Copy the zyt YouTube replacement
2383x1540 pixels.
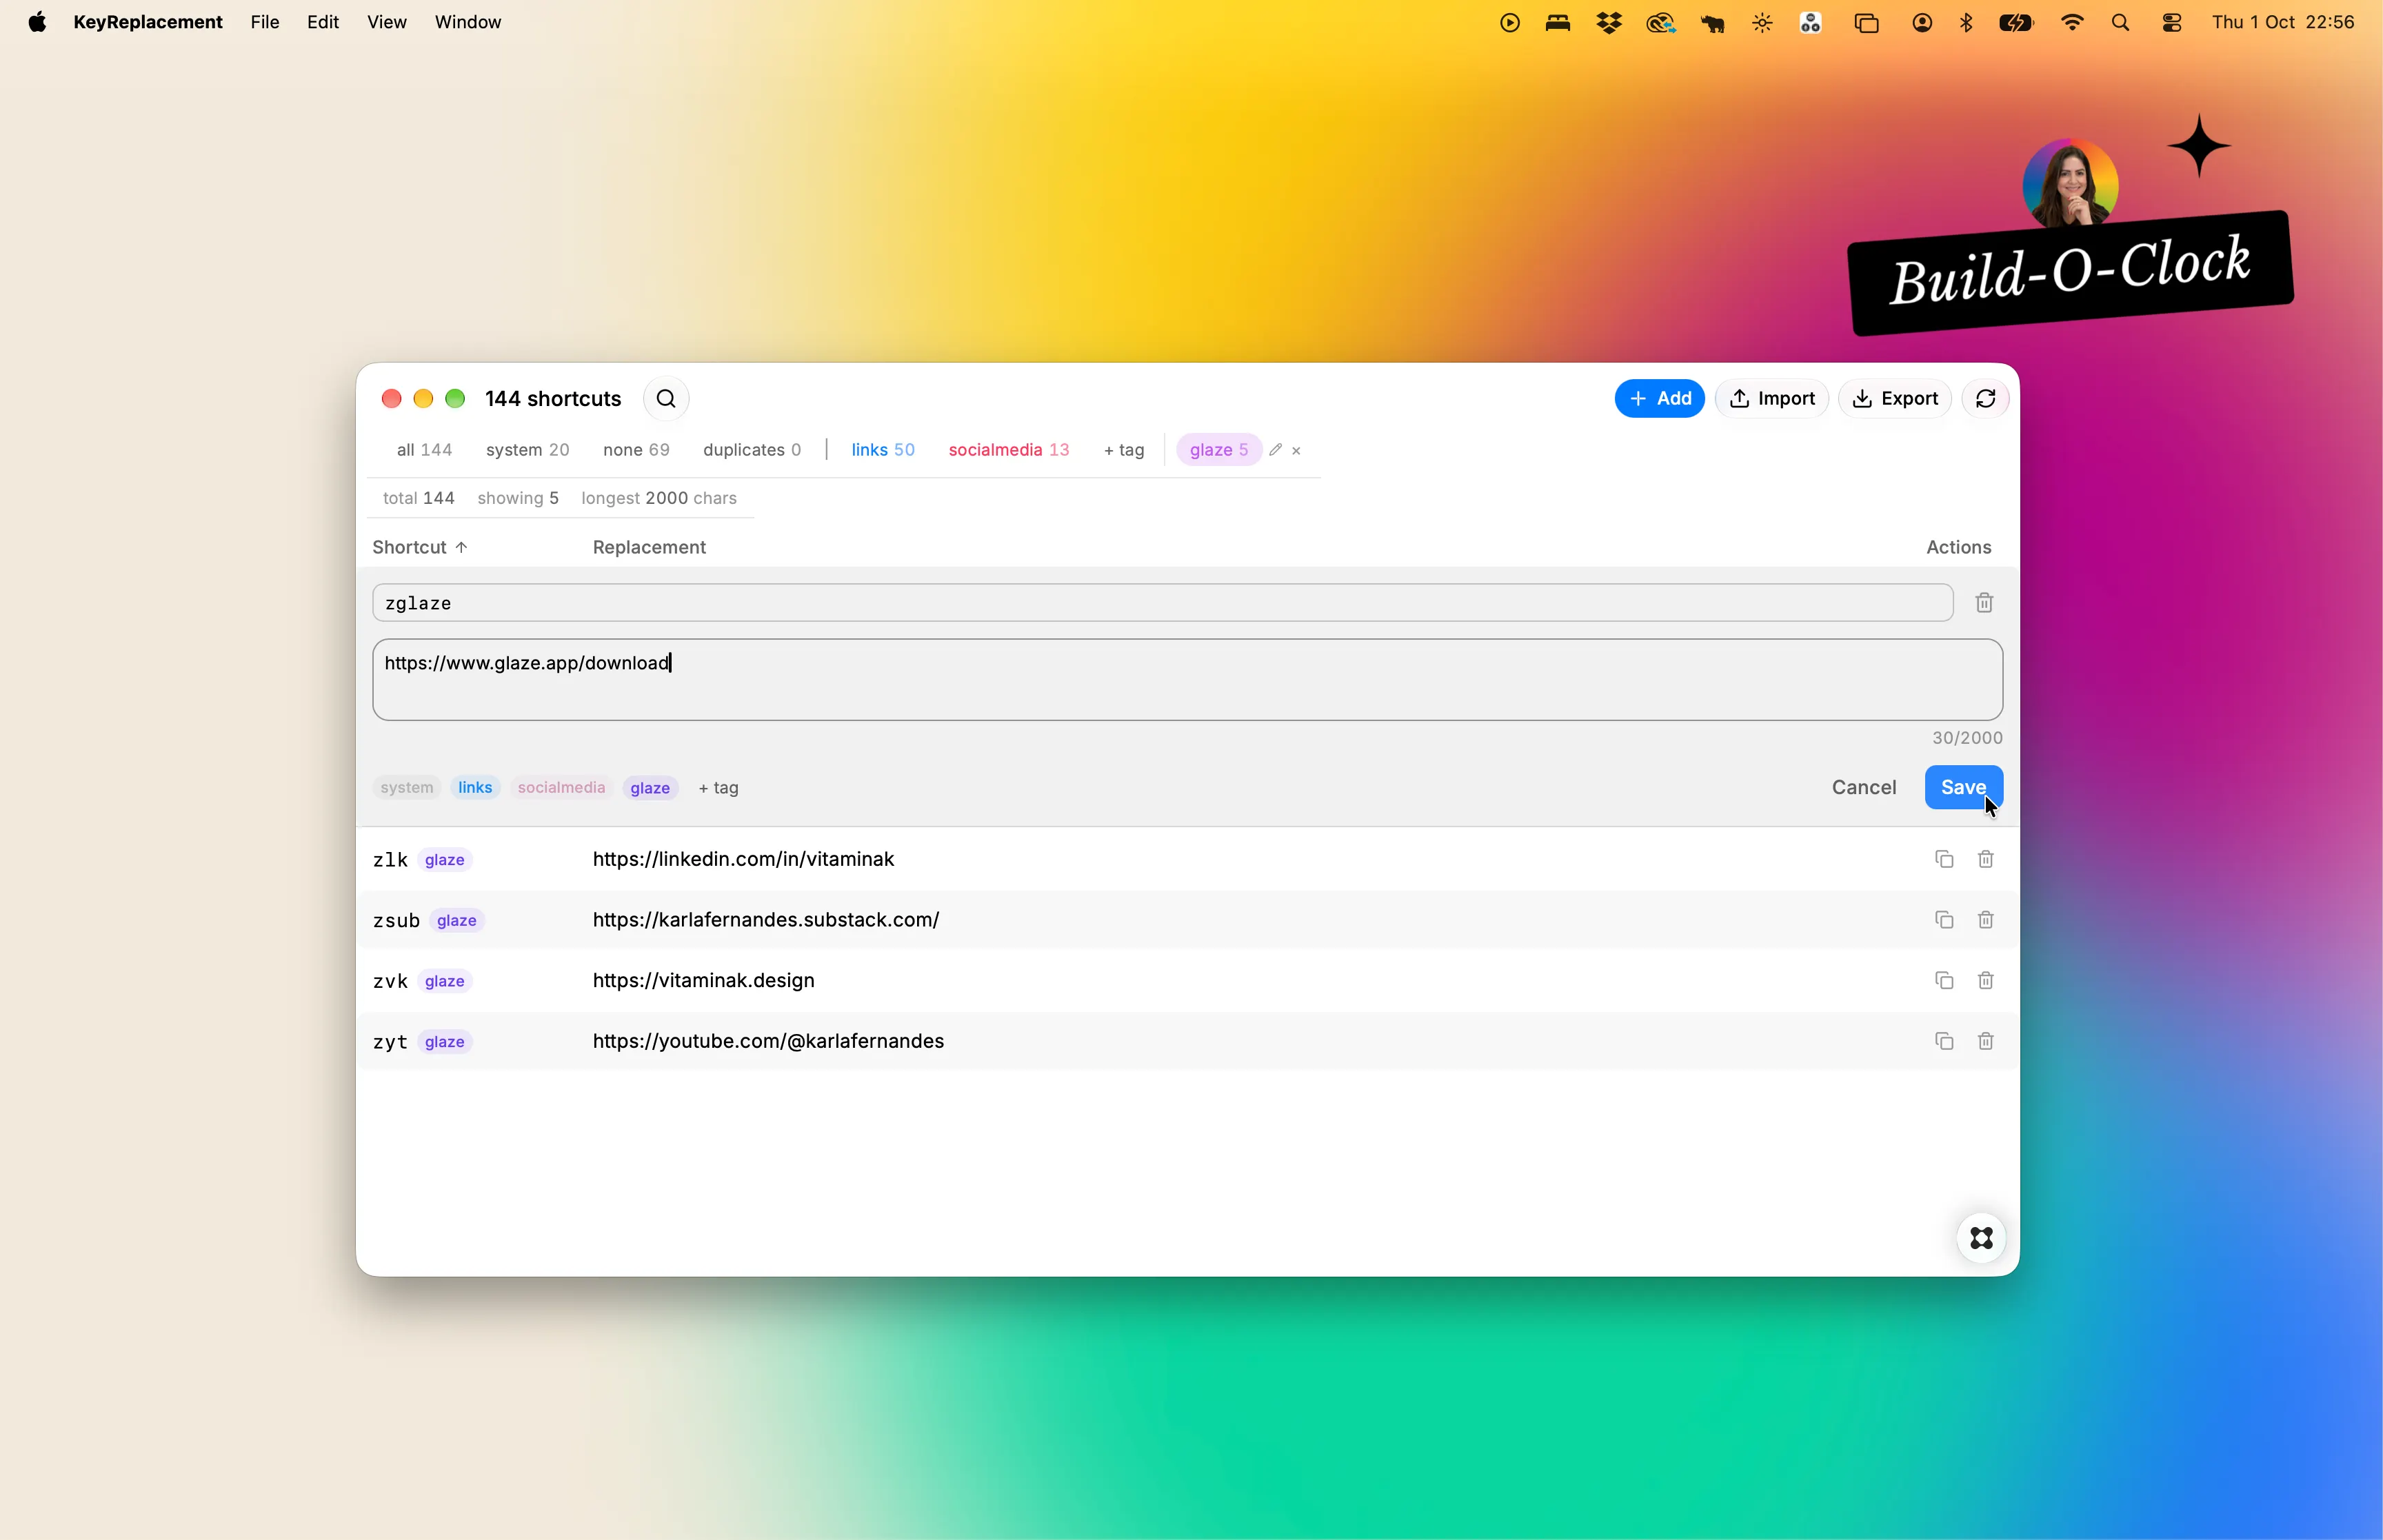tap(1943, 1041)
